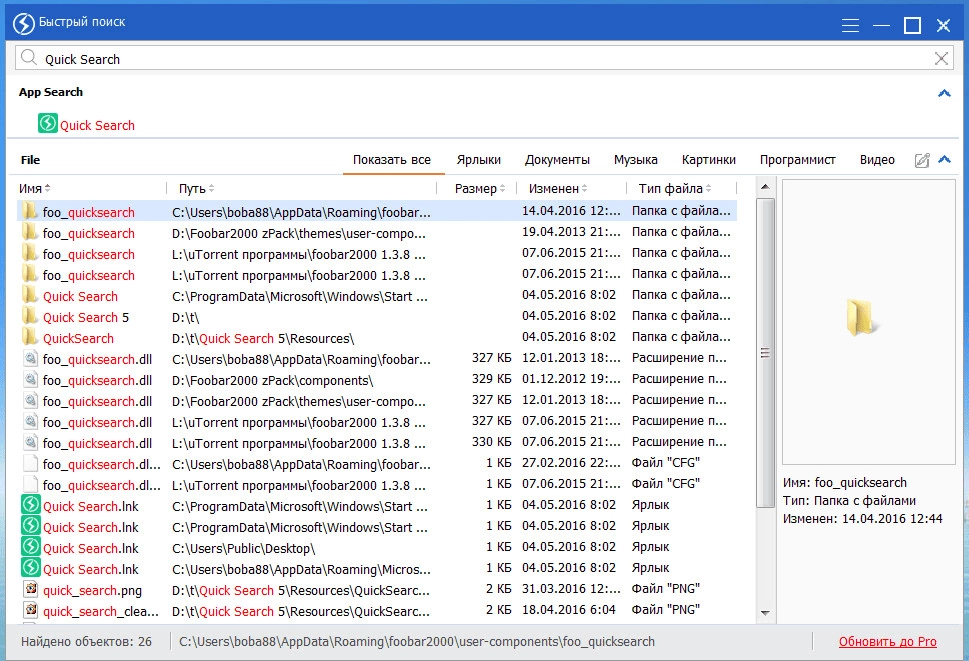Click icon of Quick Search.lnk in AppData\Roaming\Micros
The width and height of the screenshot is (969, 661).
31,568
